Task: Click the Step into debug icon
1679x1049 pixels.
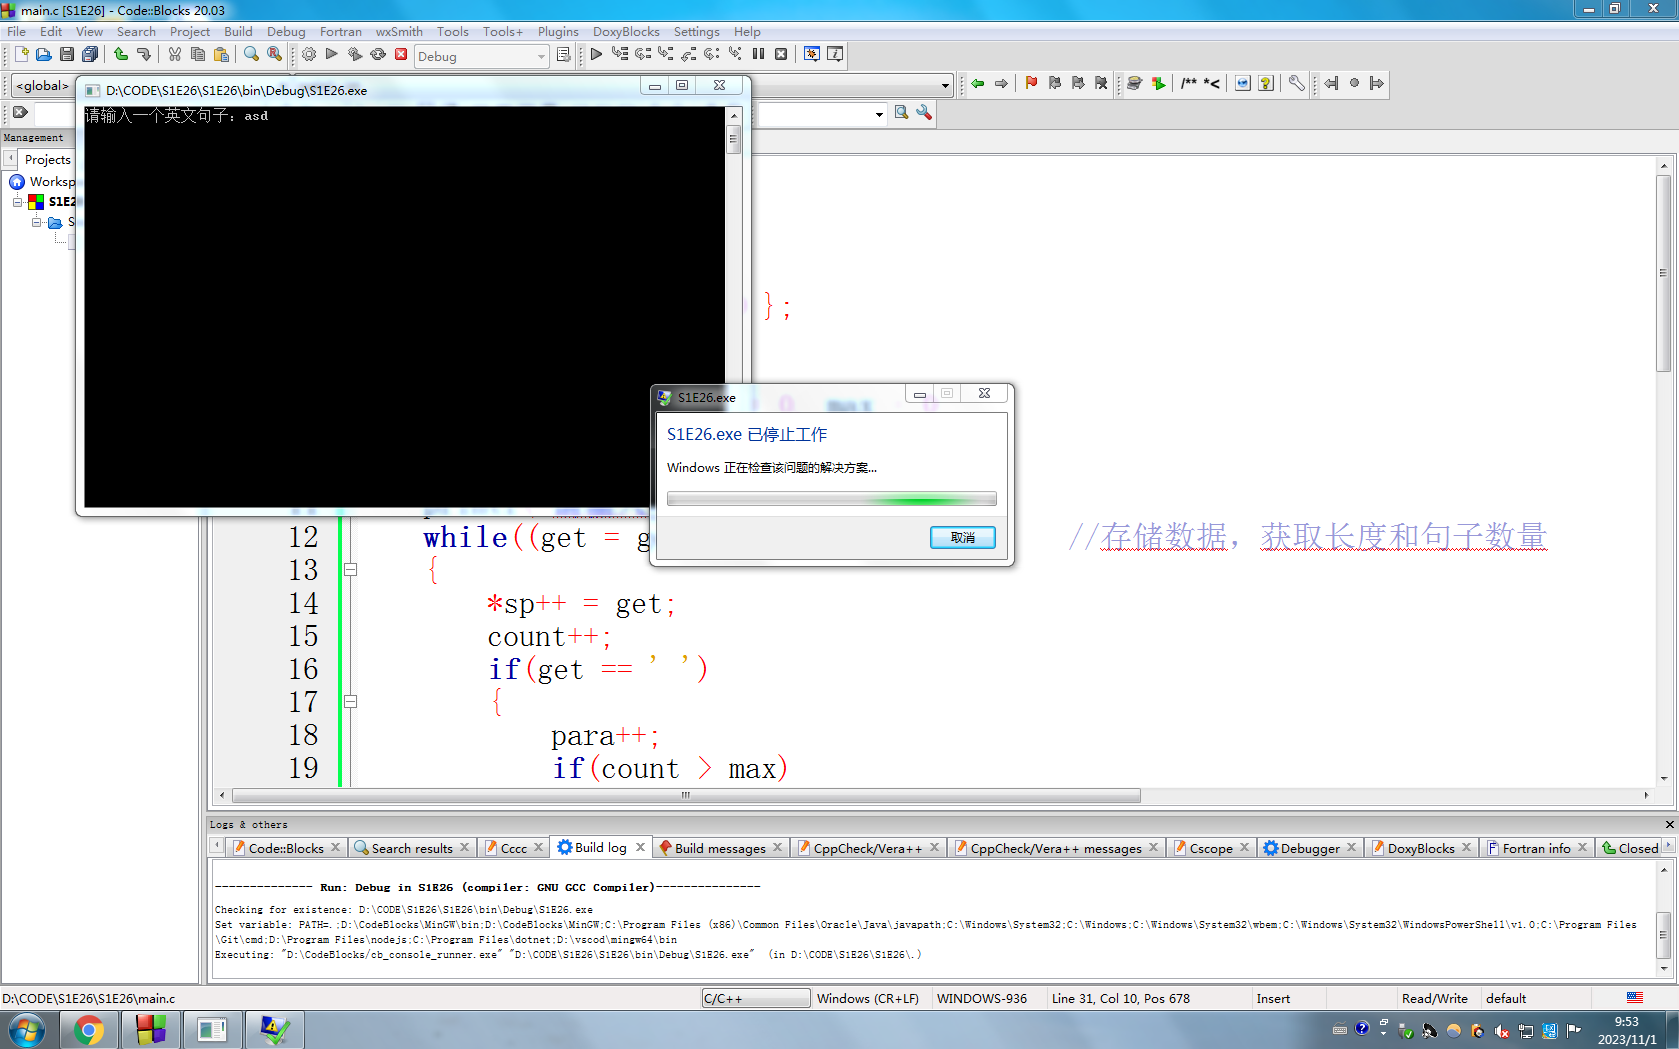Action: click(x=666, y=54)
